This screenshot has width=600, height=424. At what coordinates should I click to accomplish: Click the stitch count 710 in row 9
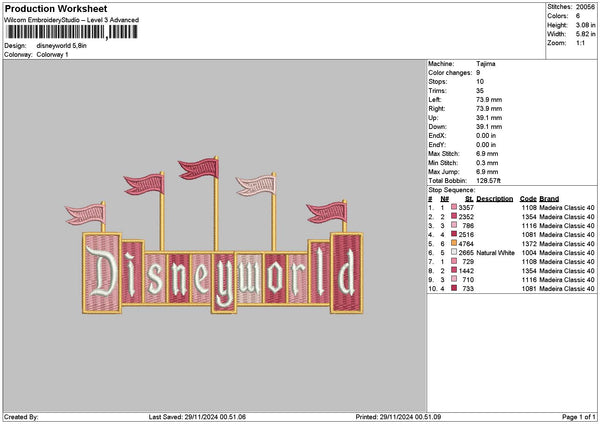pyautogui.click(x=468, y=280)
